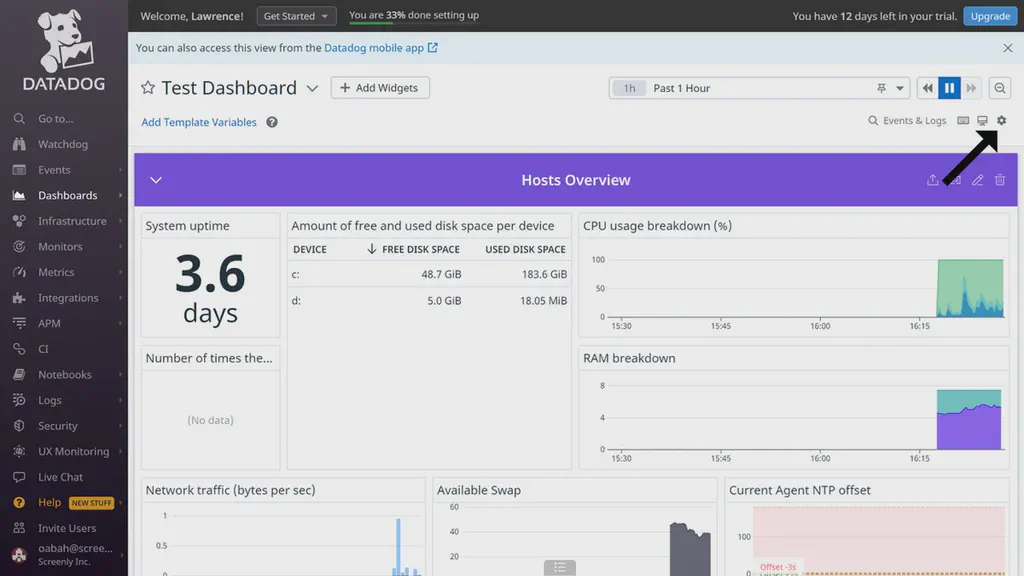This screenshot has height=576, width=1024.
Task: Open the Get Started menu
Action: 295,16
